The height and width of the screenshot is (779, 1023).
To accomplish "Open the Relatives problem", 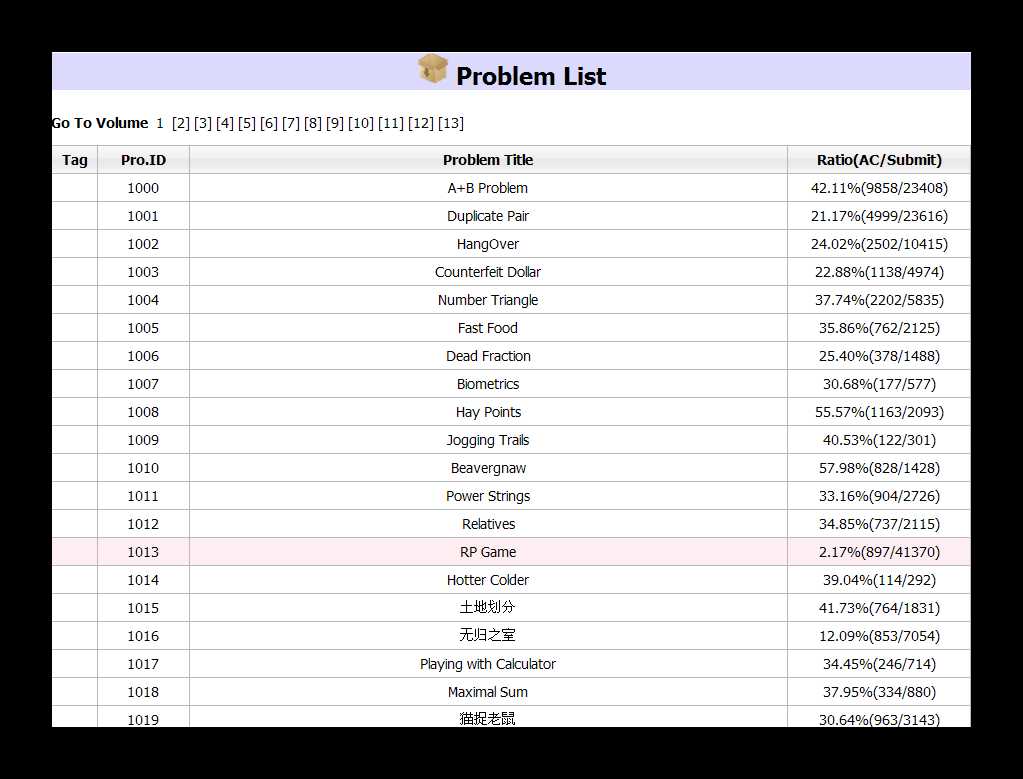I will click(x=488, y=525).
